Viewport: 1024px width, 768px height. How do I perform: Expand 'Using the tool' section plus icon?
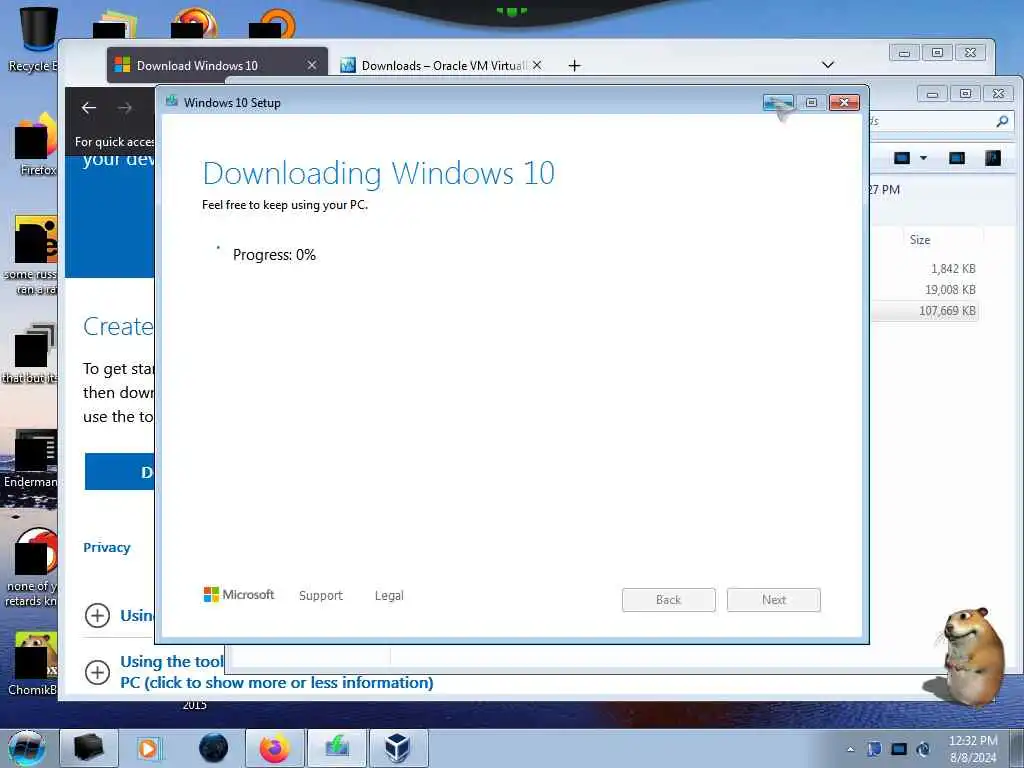click(x=97, y=672)
